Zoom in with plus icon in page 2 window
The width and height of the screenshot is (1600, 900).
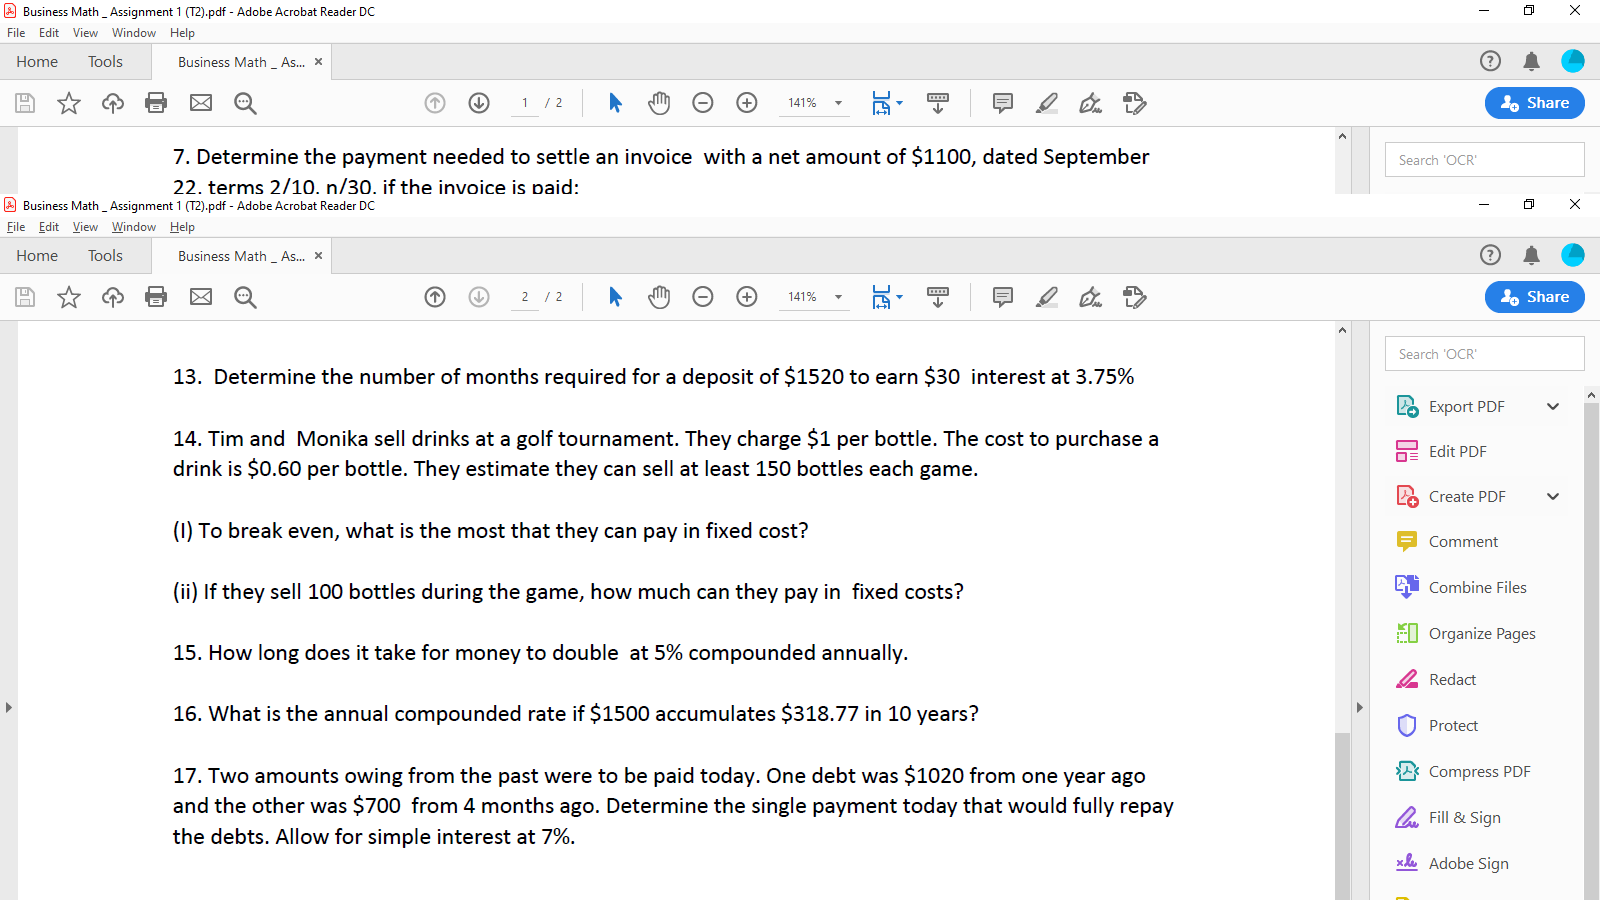747,297
